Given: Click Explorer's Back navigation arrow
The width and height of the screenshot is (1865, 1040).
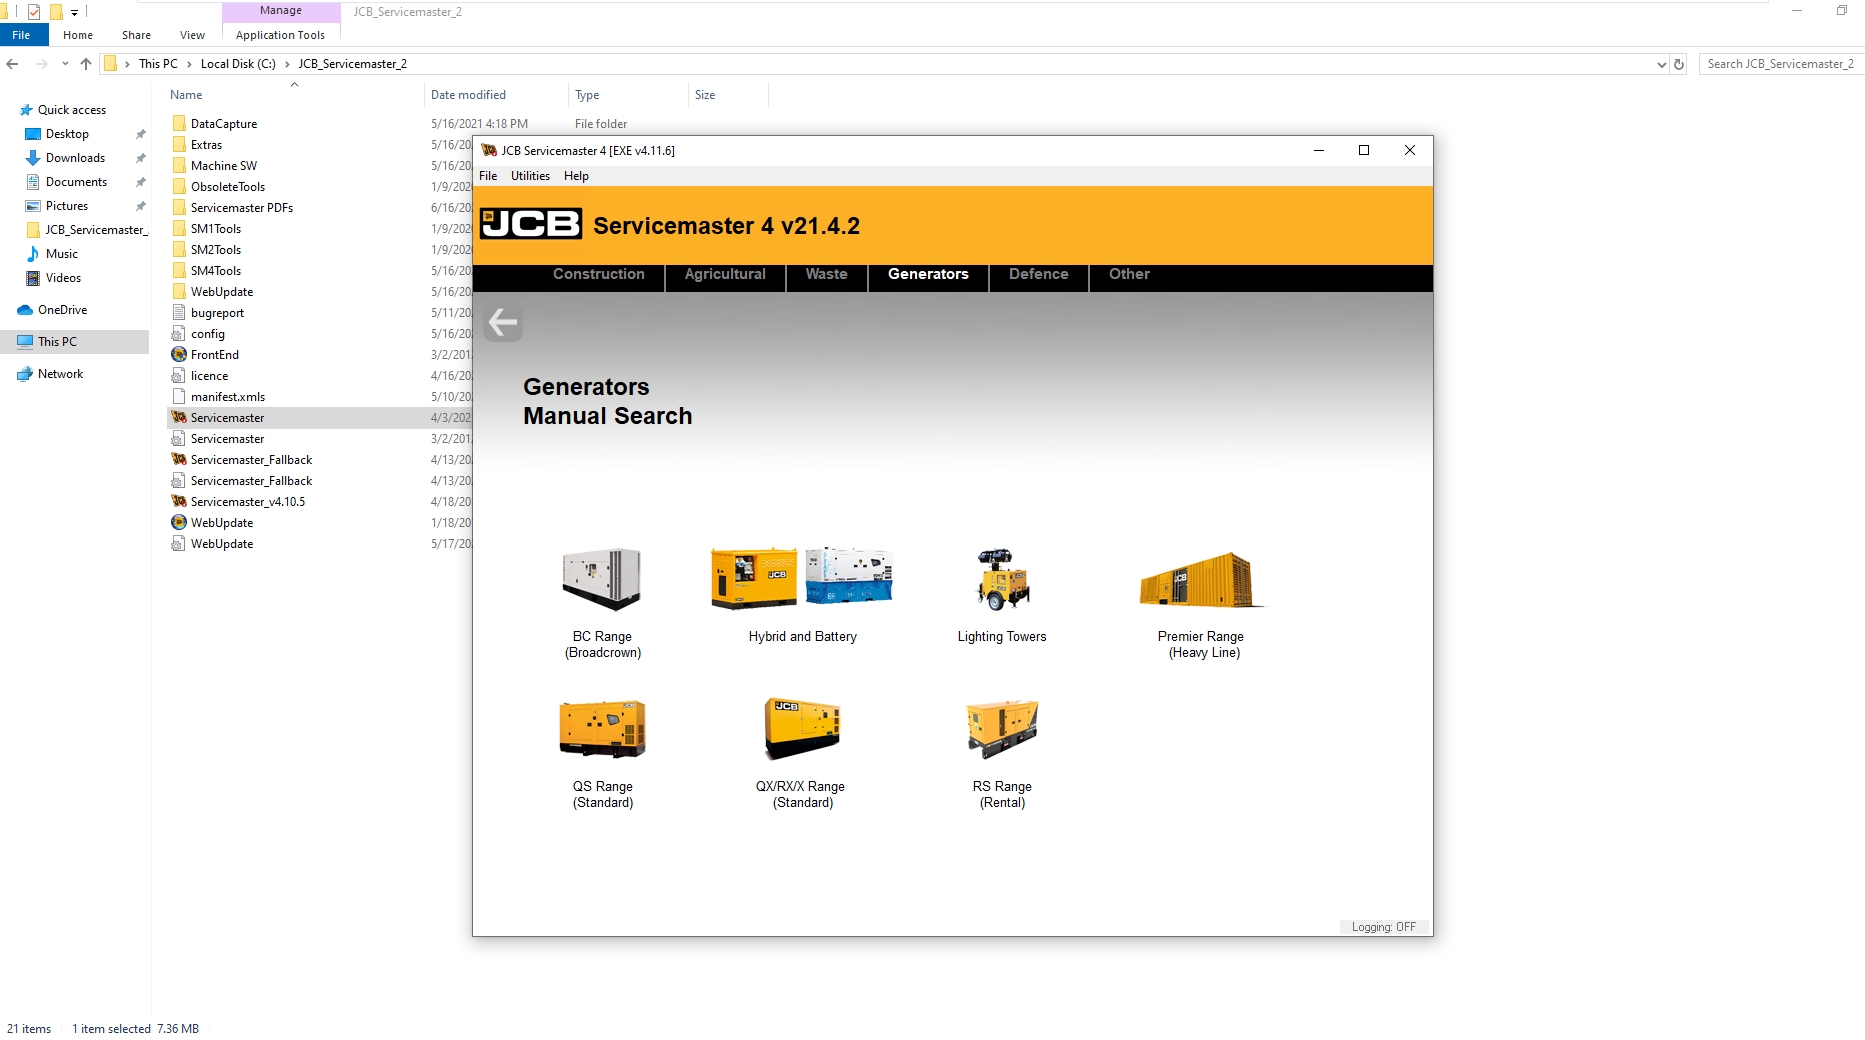Looking at the screenshot, I should coord(12,64).
